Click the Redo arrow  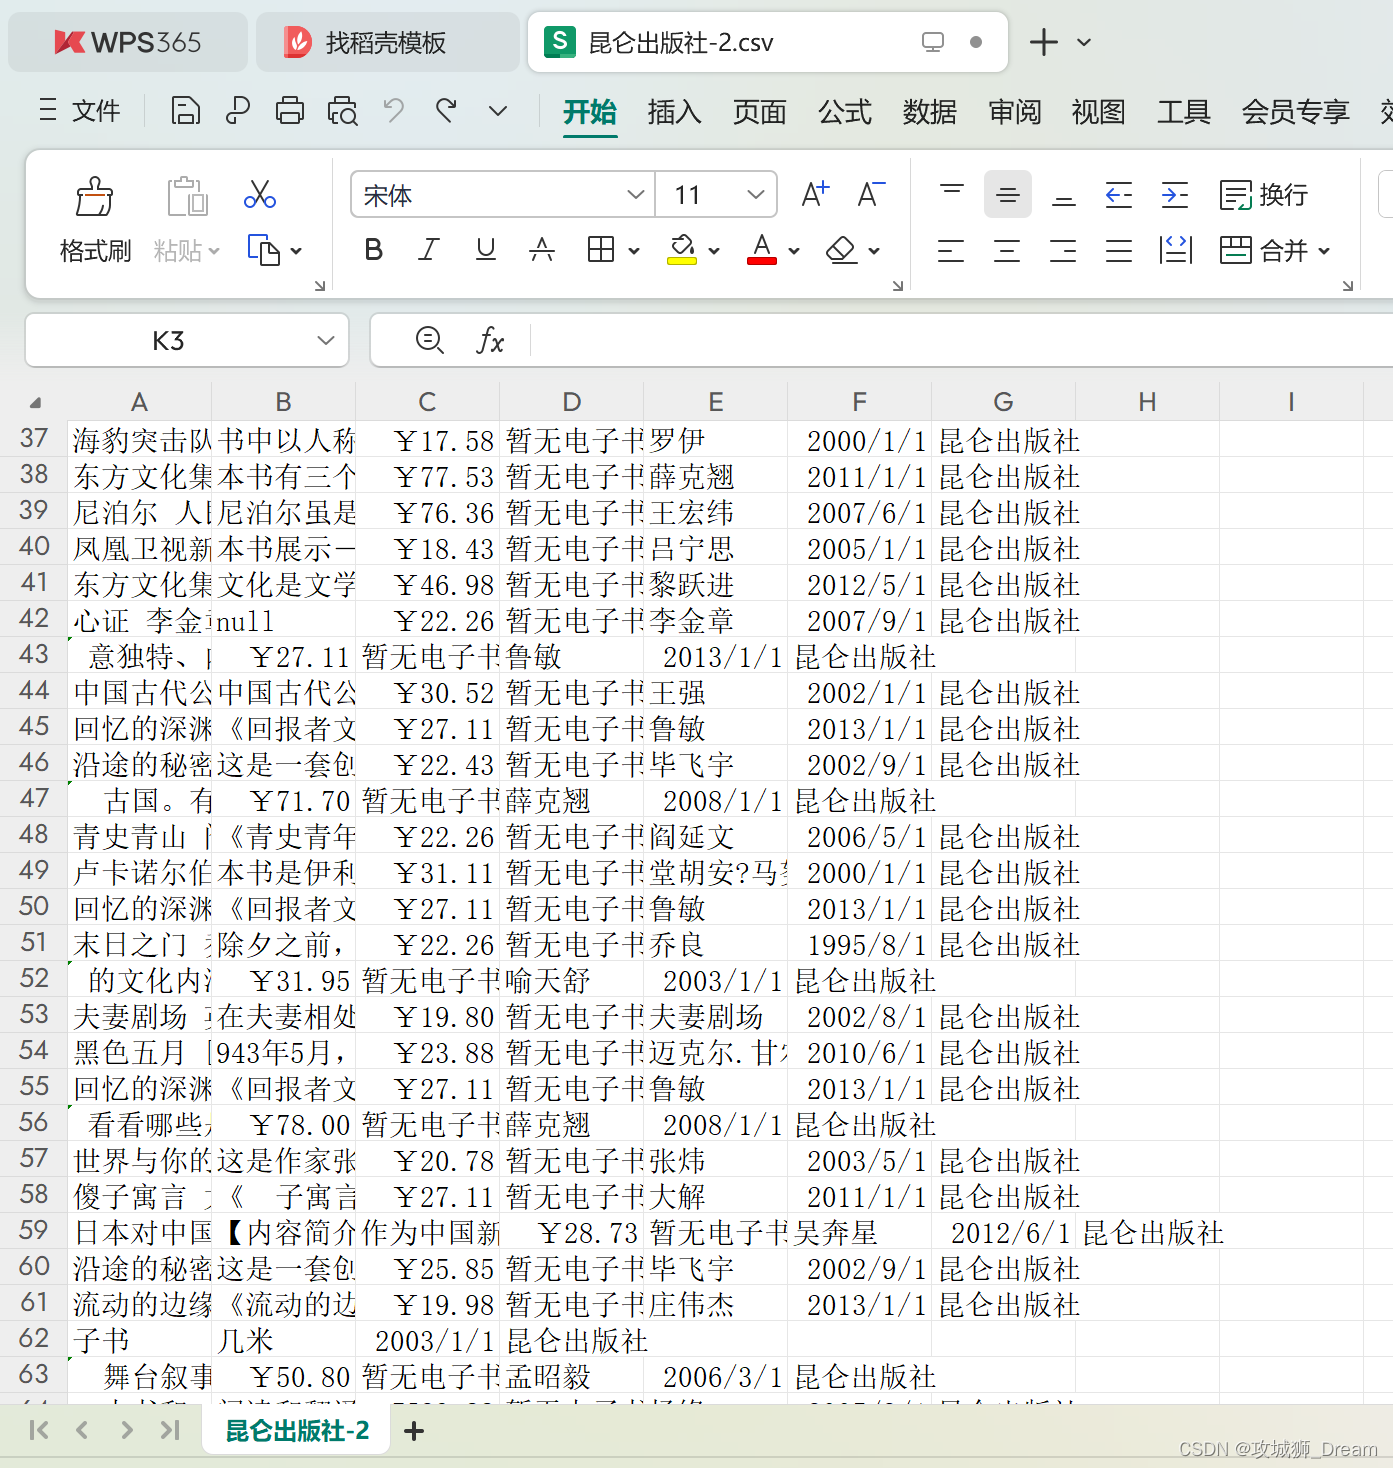tap(446, 110)
